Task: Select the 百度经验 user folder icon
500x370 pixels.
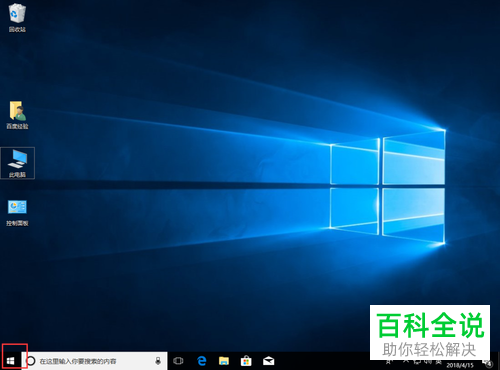Action: (17, 115)
